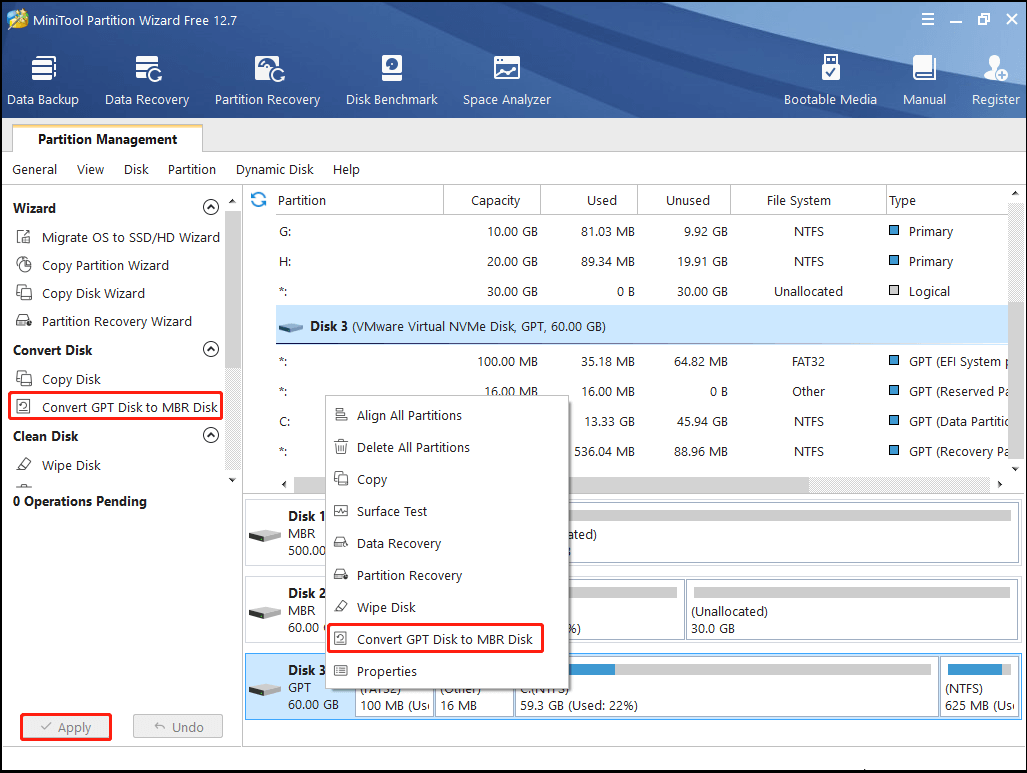Click the sidebar scroll down arrow
Viewport: 1027px width, 773px height.
coord(232,480)
